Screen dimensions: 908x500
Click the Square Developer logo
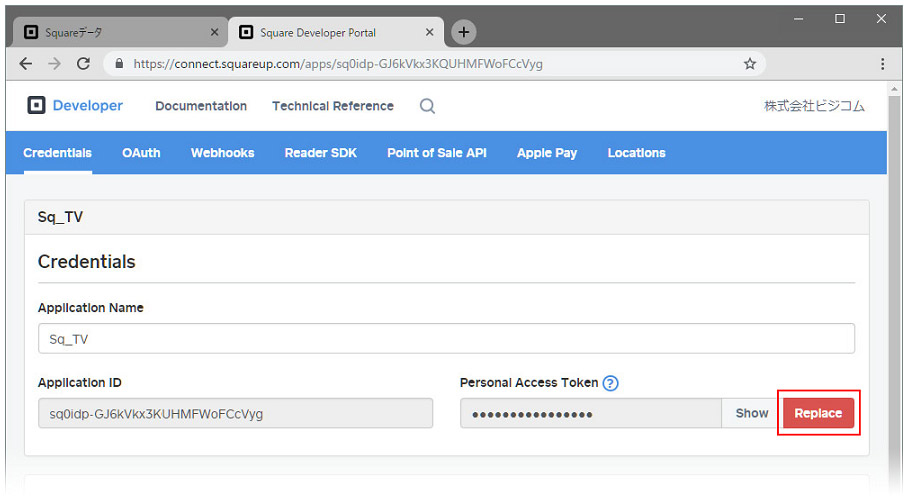point(75,106)
